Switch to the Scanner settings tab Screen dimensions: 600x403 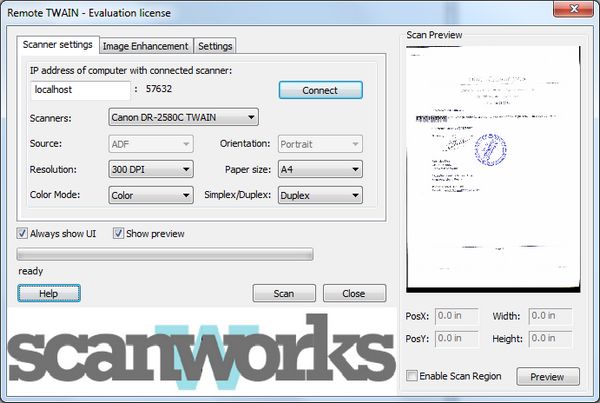click(x=58, y=45)
